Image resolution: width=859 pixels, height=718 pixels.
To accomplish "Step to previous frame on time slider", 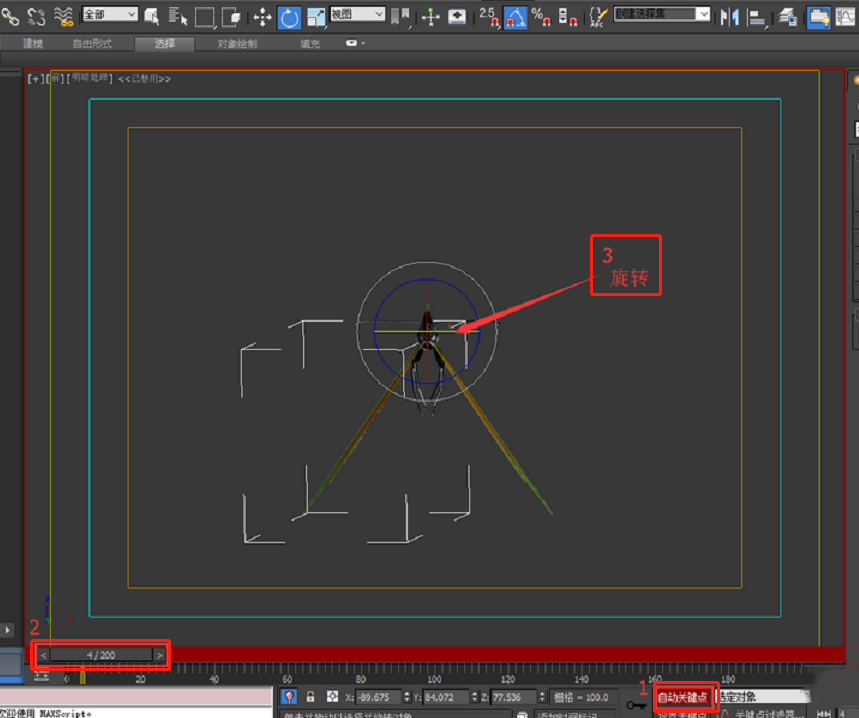I will pos(43,655).
